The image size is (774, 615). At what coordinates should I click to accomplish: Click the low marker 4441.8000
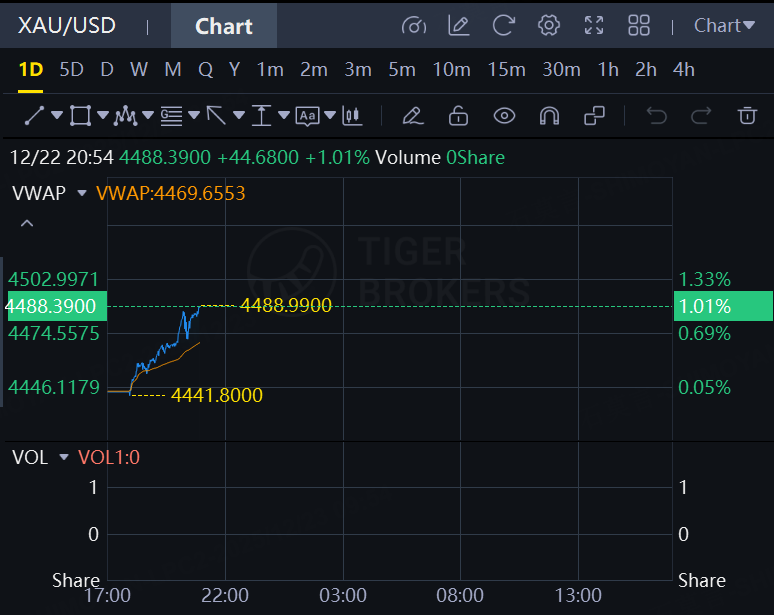(x=217, y=395)
